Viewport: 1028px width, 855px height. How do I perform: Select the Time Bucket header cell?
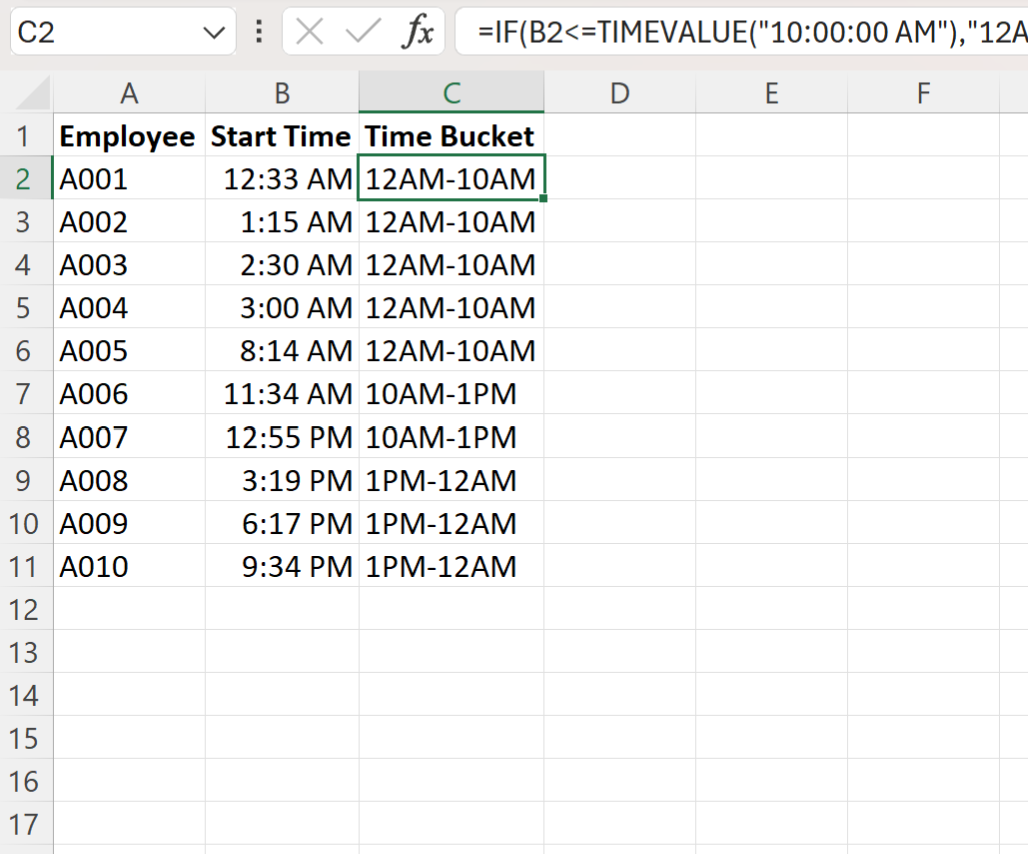(x=450, y=135)
